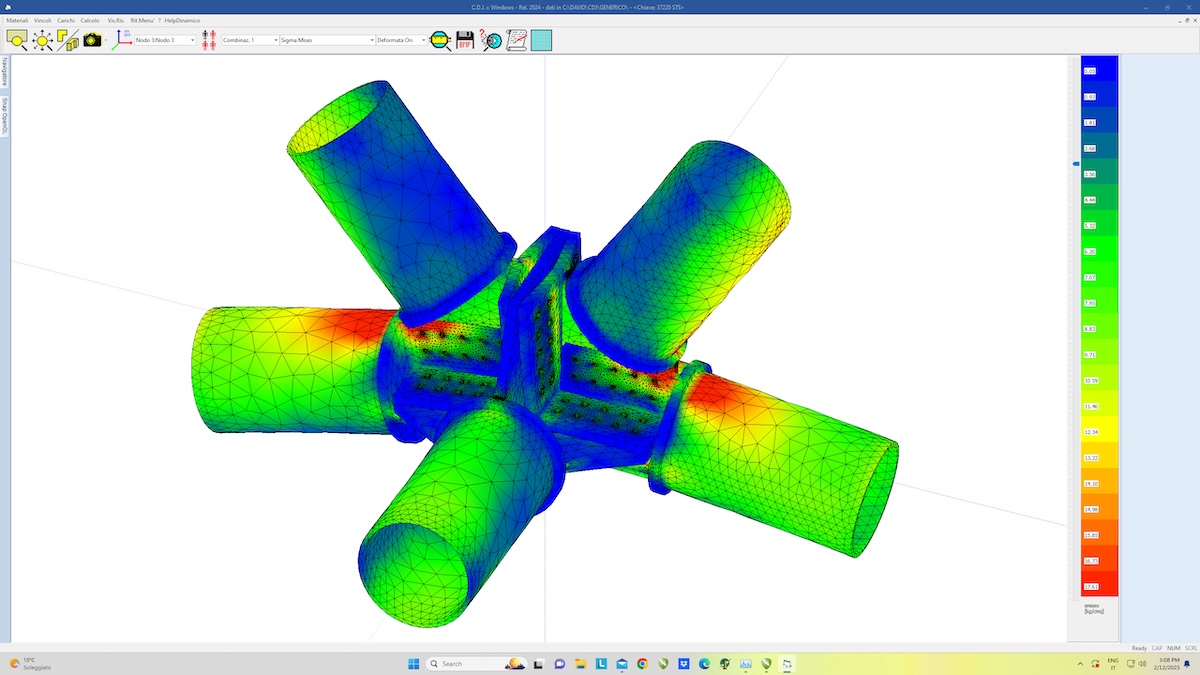
Task: Open the Dropbox taskbar icon
Action: coord(684,663)
